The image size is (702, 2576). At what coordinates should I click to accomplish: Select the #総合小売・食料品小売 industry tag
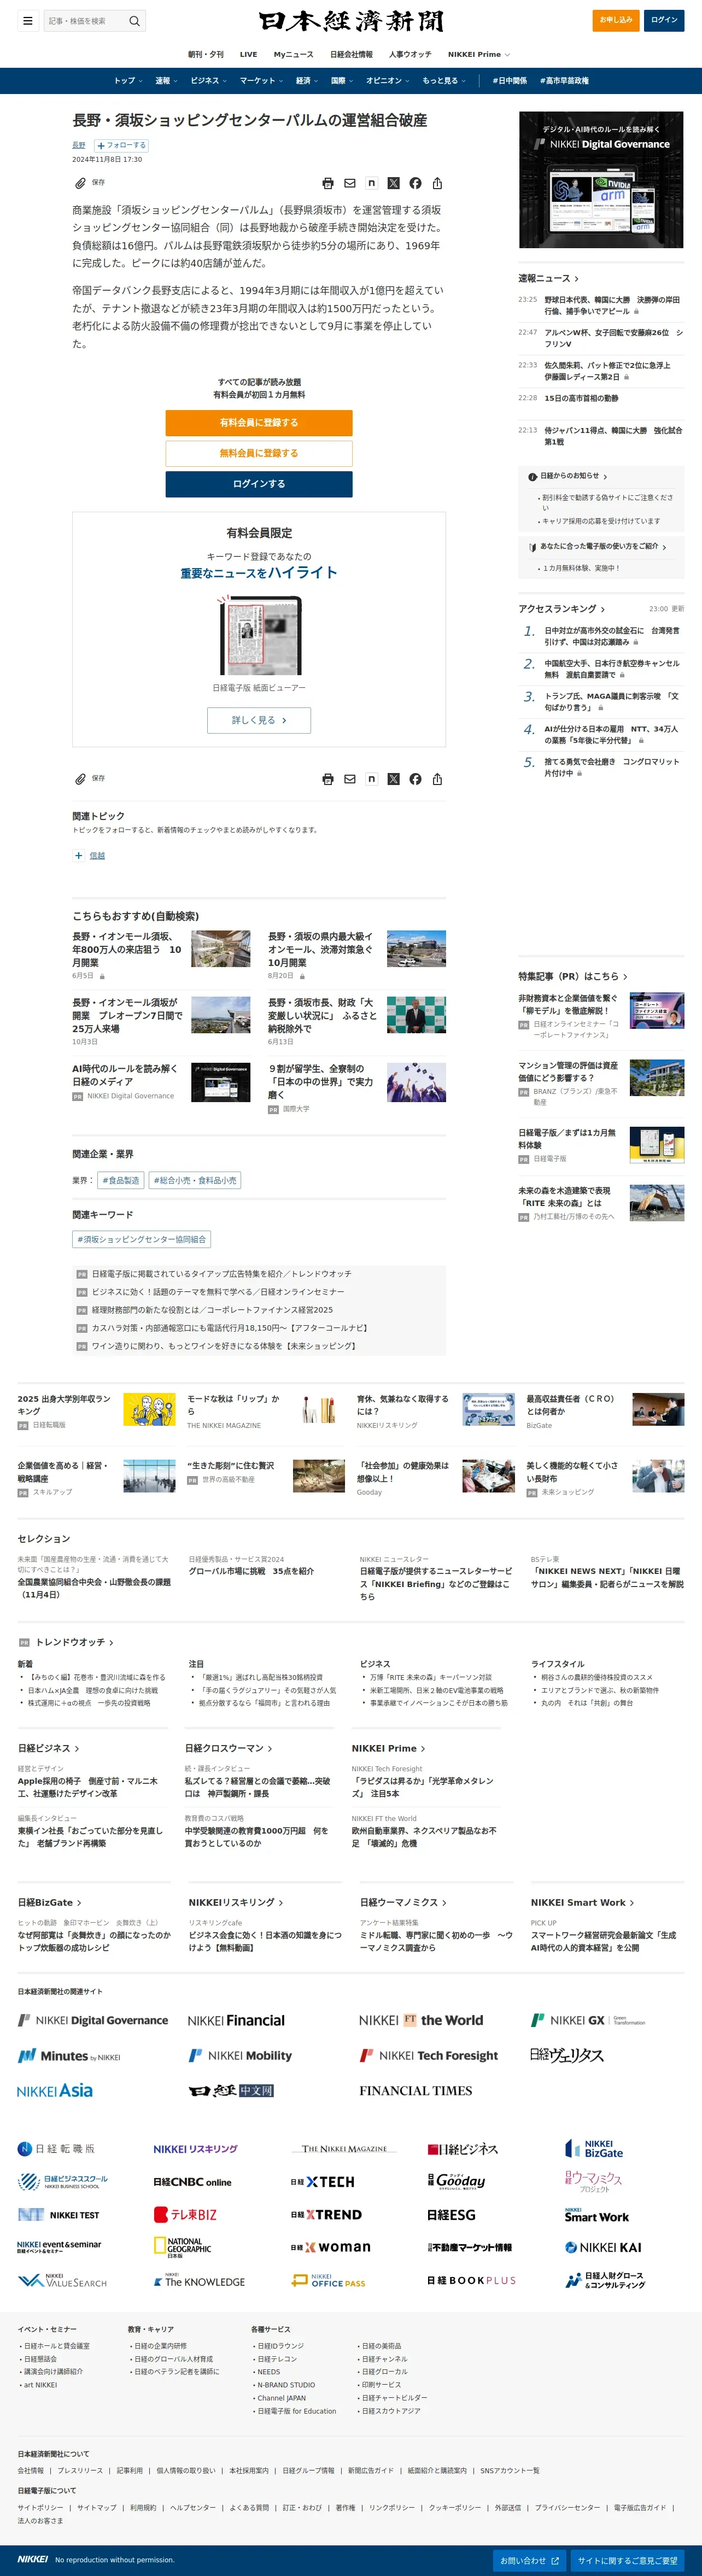pyautogui.click(x=195, y=1180)
